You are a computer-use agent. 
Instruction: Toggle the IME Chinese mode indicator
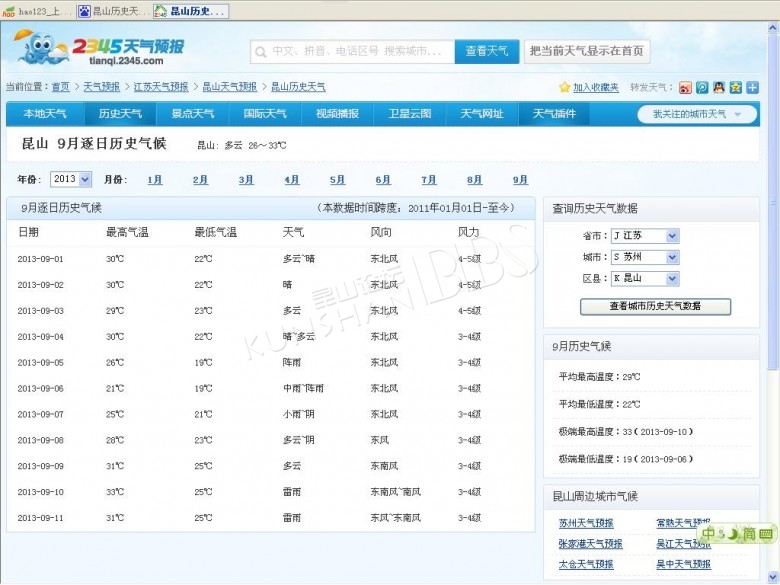[708, 535]
